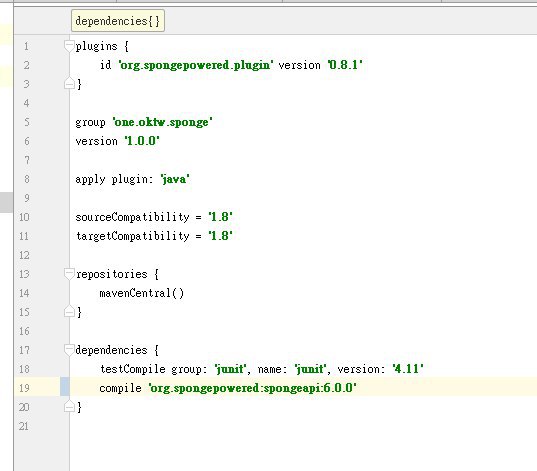Click 'org.spongepowered:spongeapi:6.0.0' dependency string
537x471 pixels.
(252, 388)
